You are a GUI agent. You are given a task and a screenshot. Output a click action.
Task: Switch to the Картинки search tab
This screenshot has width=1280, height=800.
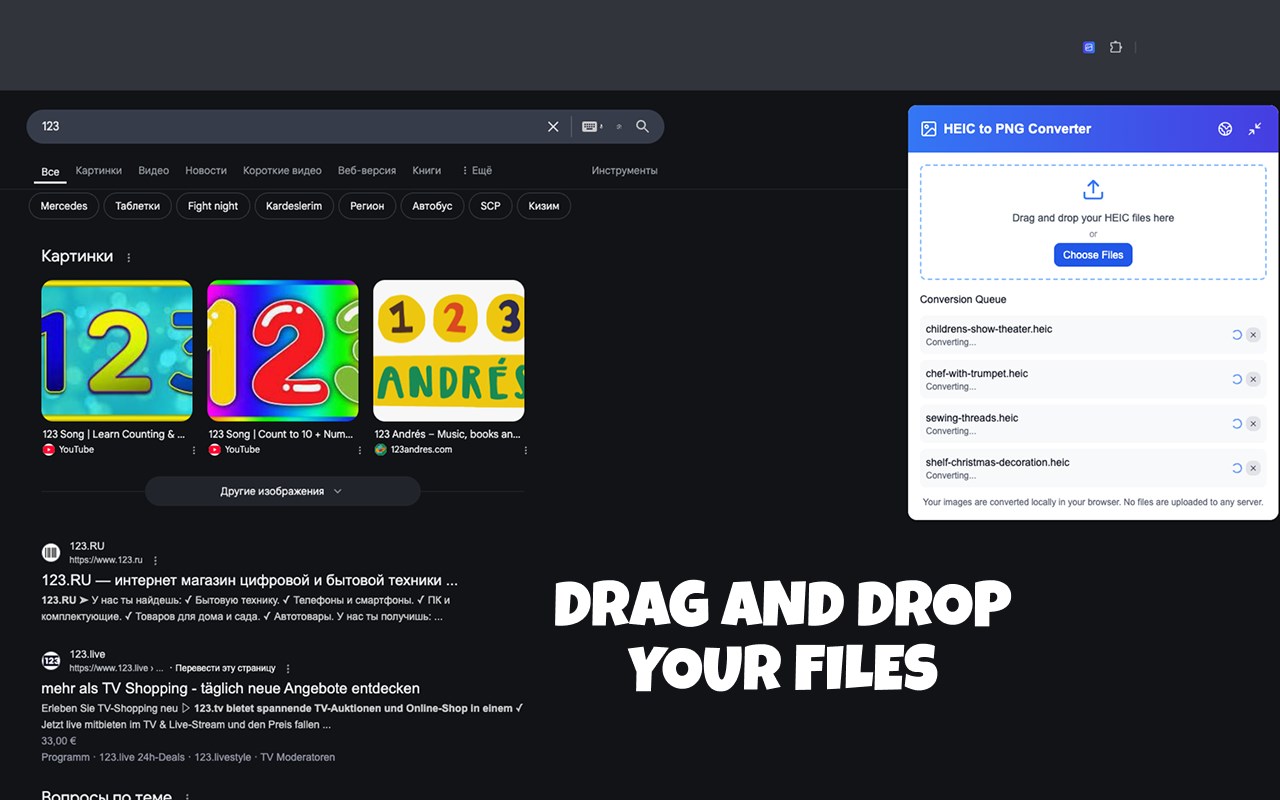pyautogui.click(x=99, y=171)
